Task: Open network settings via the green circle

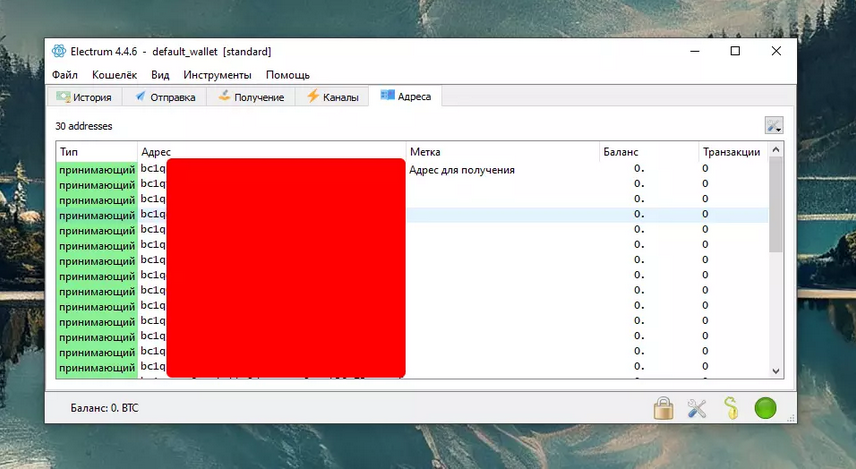Action: [x=765, y=408]
